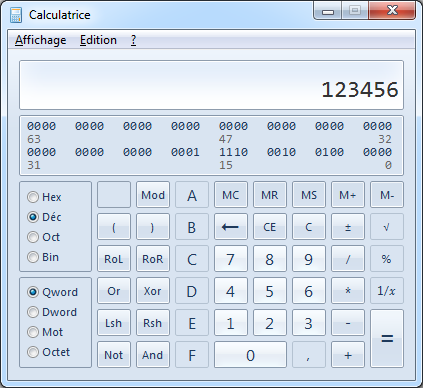This screenshot has width=423, height=388.
Task: Click digit 2 key
Action: coord(270,323)
